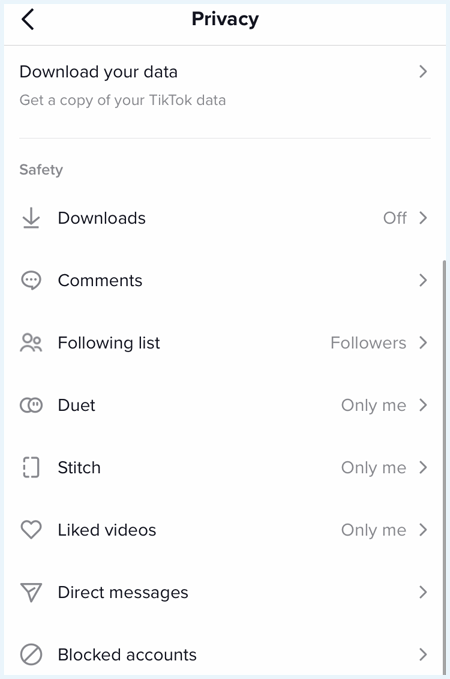The height and width of the screenshot is (679, 450).
Task: Open the Blocked accounts list
Action: click(225, 654)
